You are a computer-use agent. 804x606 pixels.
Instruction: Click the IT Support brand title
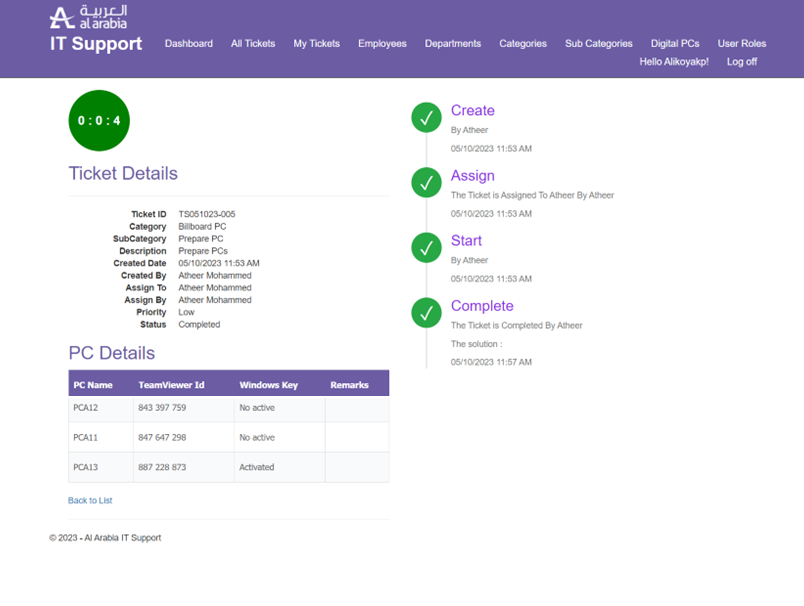[96, 44]
